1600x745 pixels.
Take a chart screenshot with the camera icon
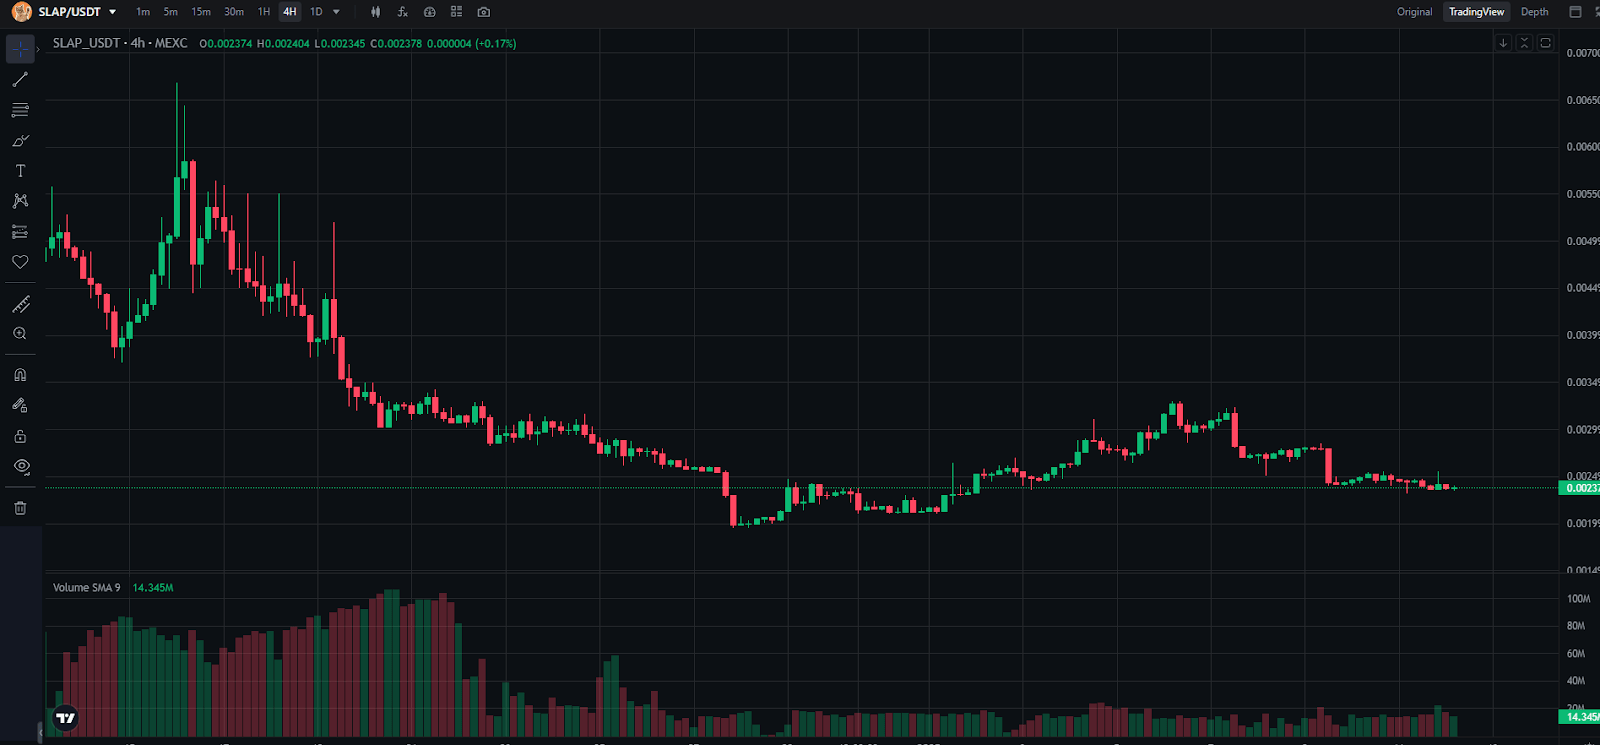point(483,11)
